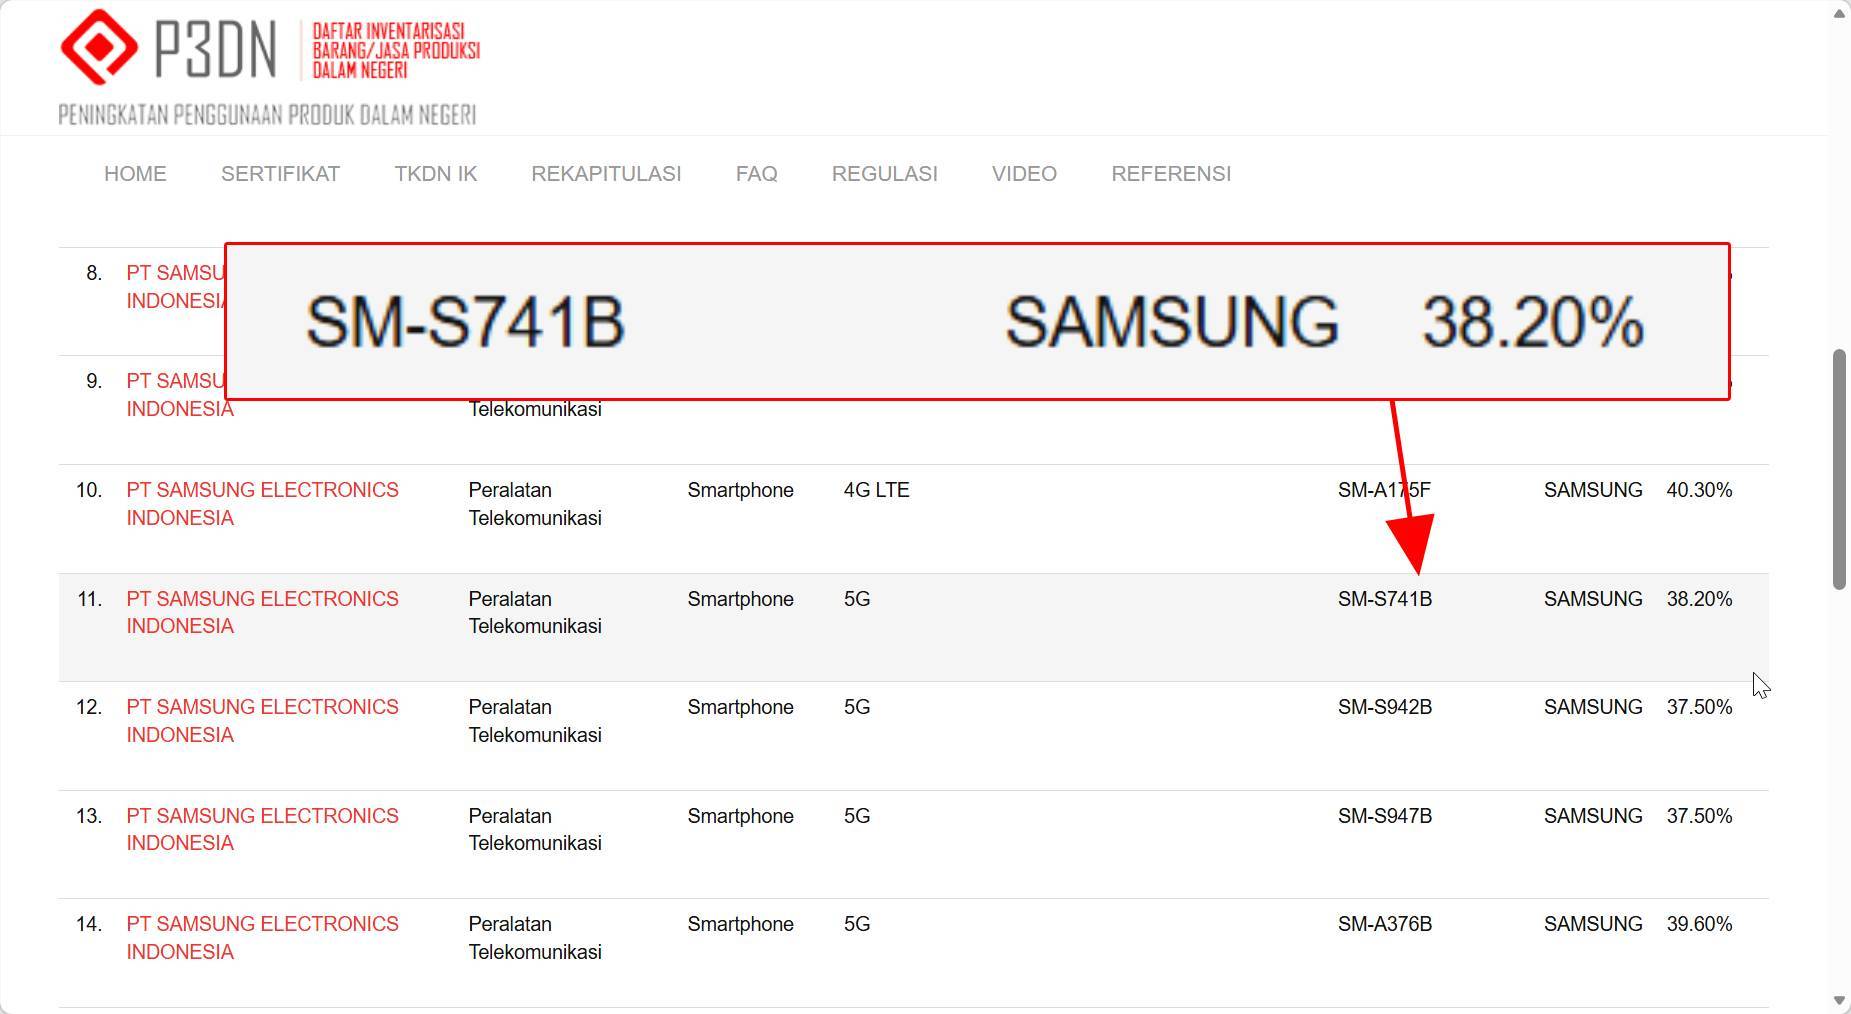Open the FAQ page
The height and width of the screenshot is (1014, 1851).
pos(756,174)
